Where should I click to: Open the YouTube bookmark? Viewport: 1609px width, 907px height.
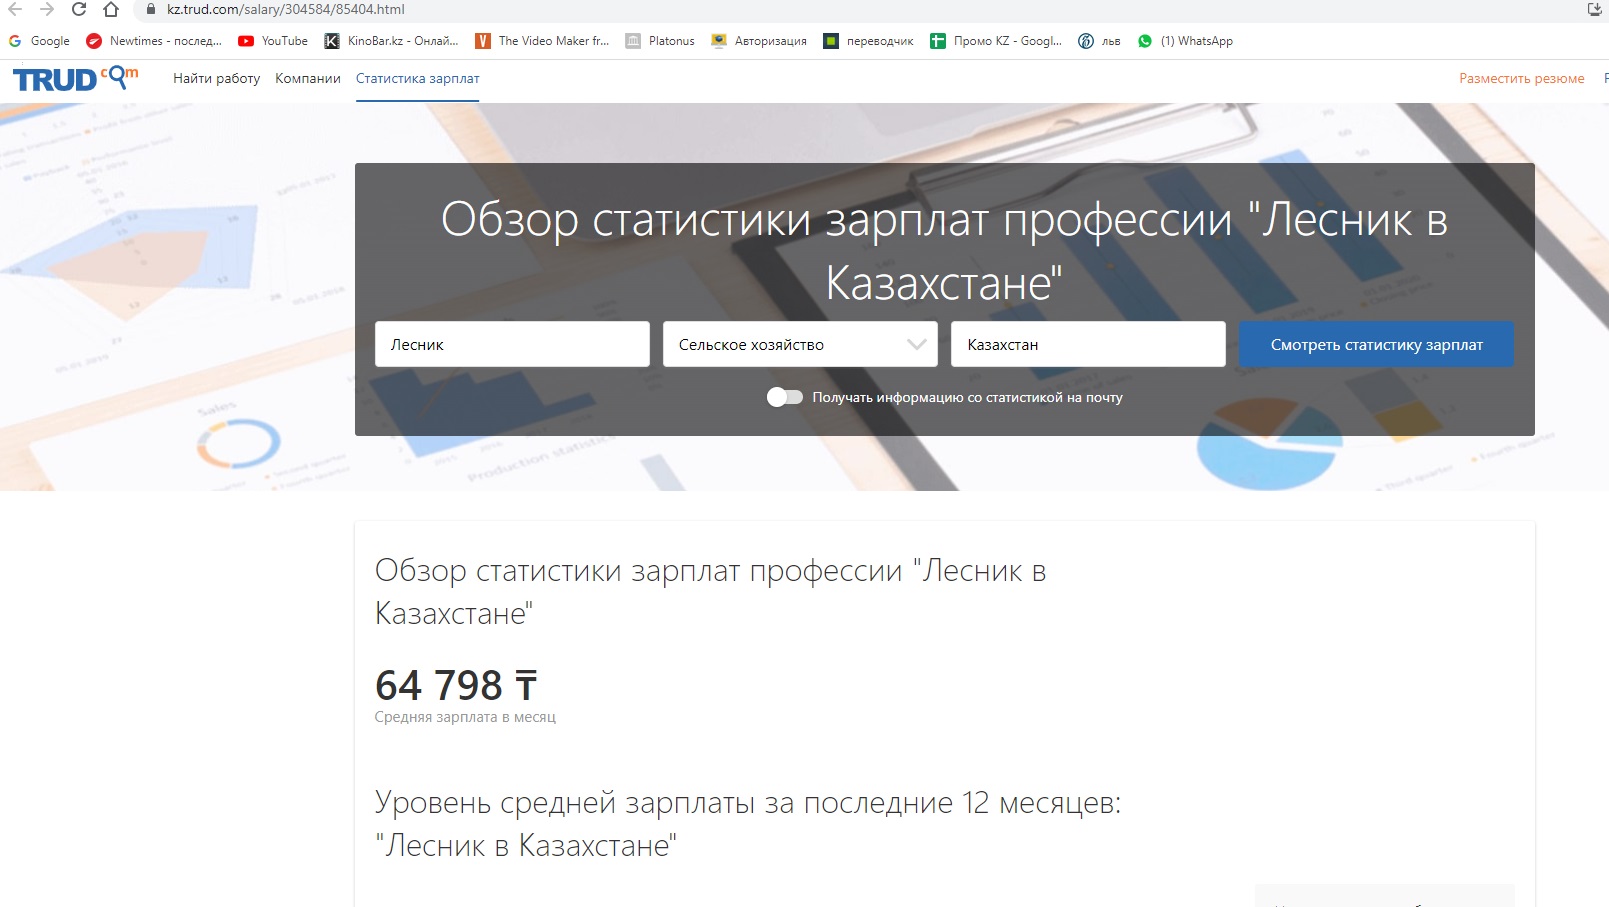click(x=273, y=41)
